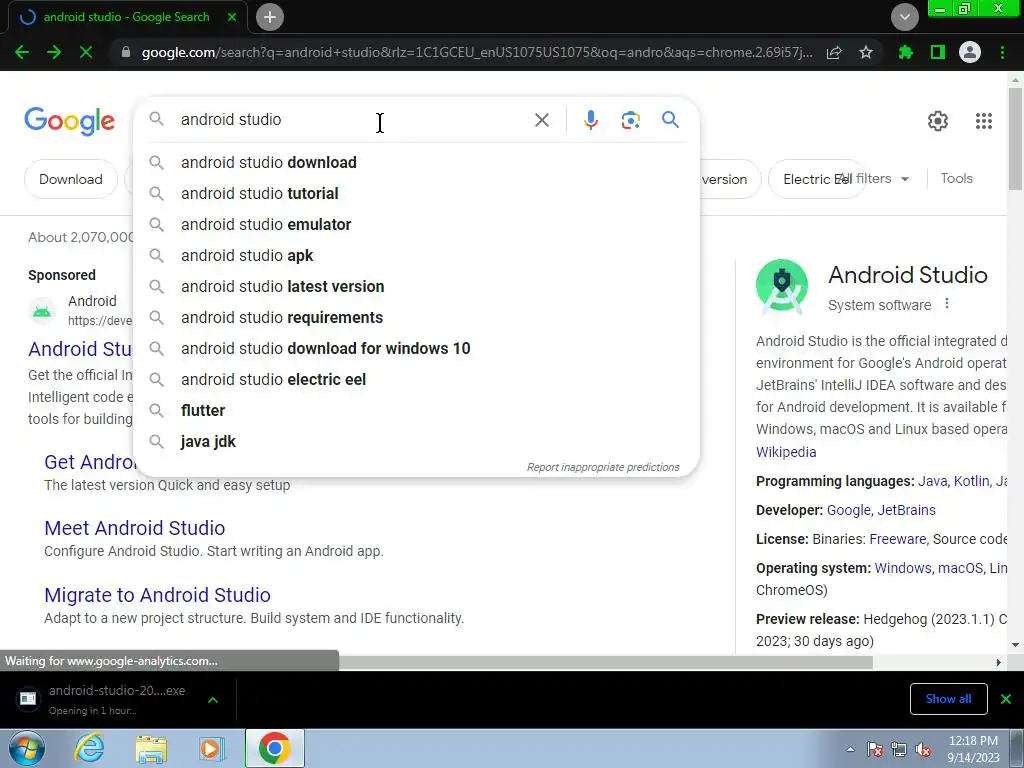Bookmark this page with the star icon

pos(866,52)
